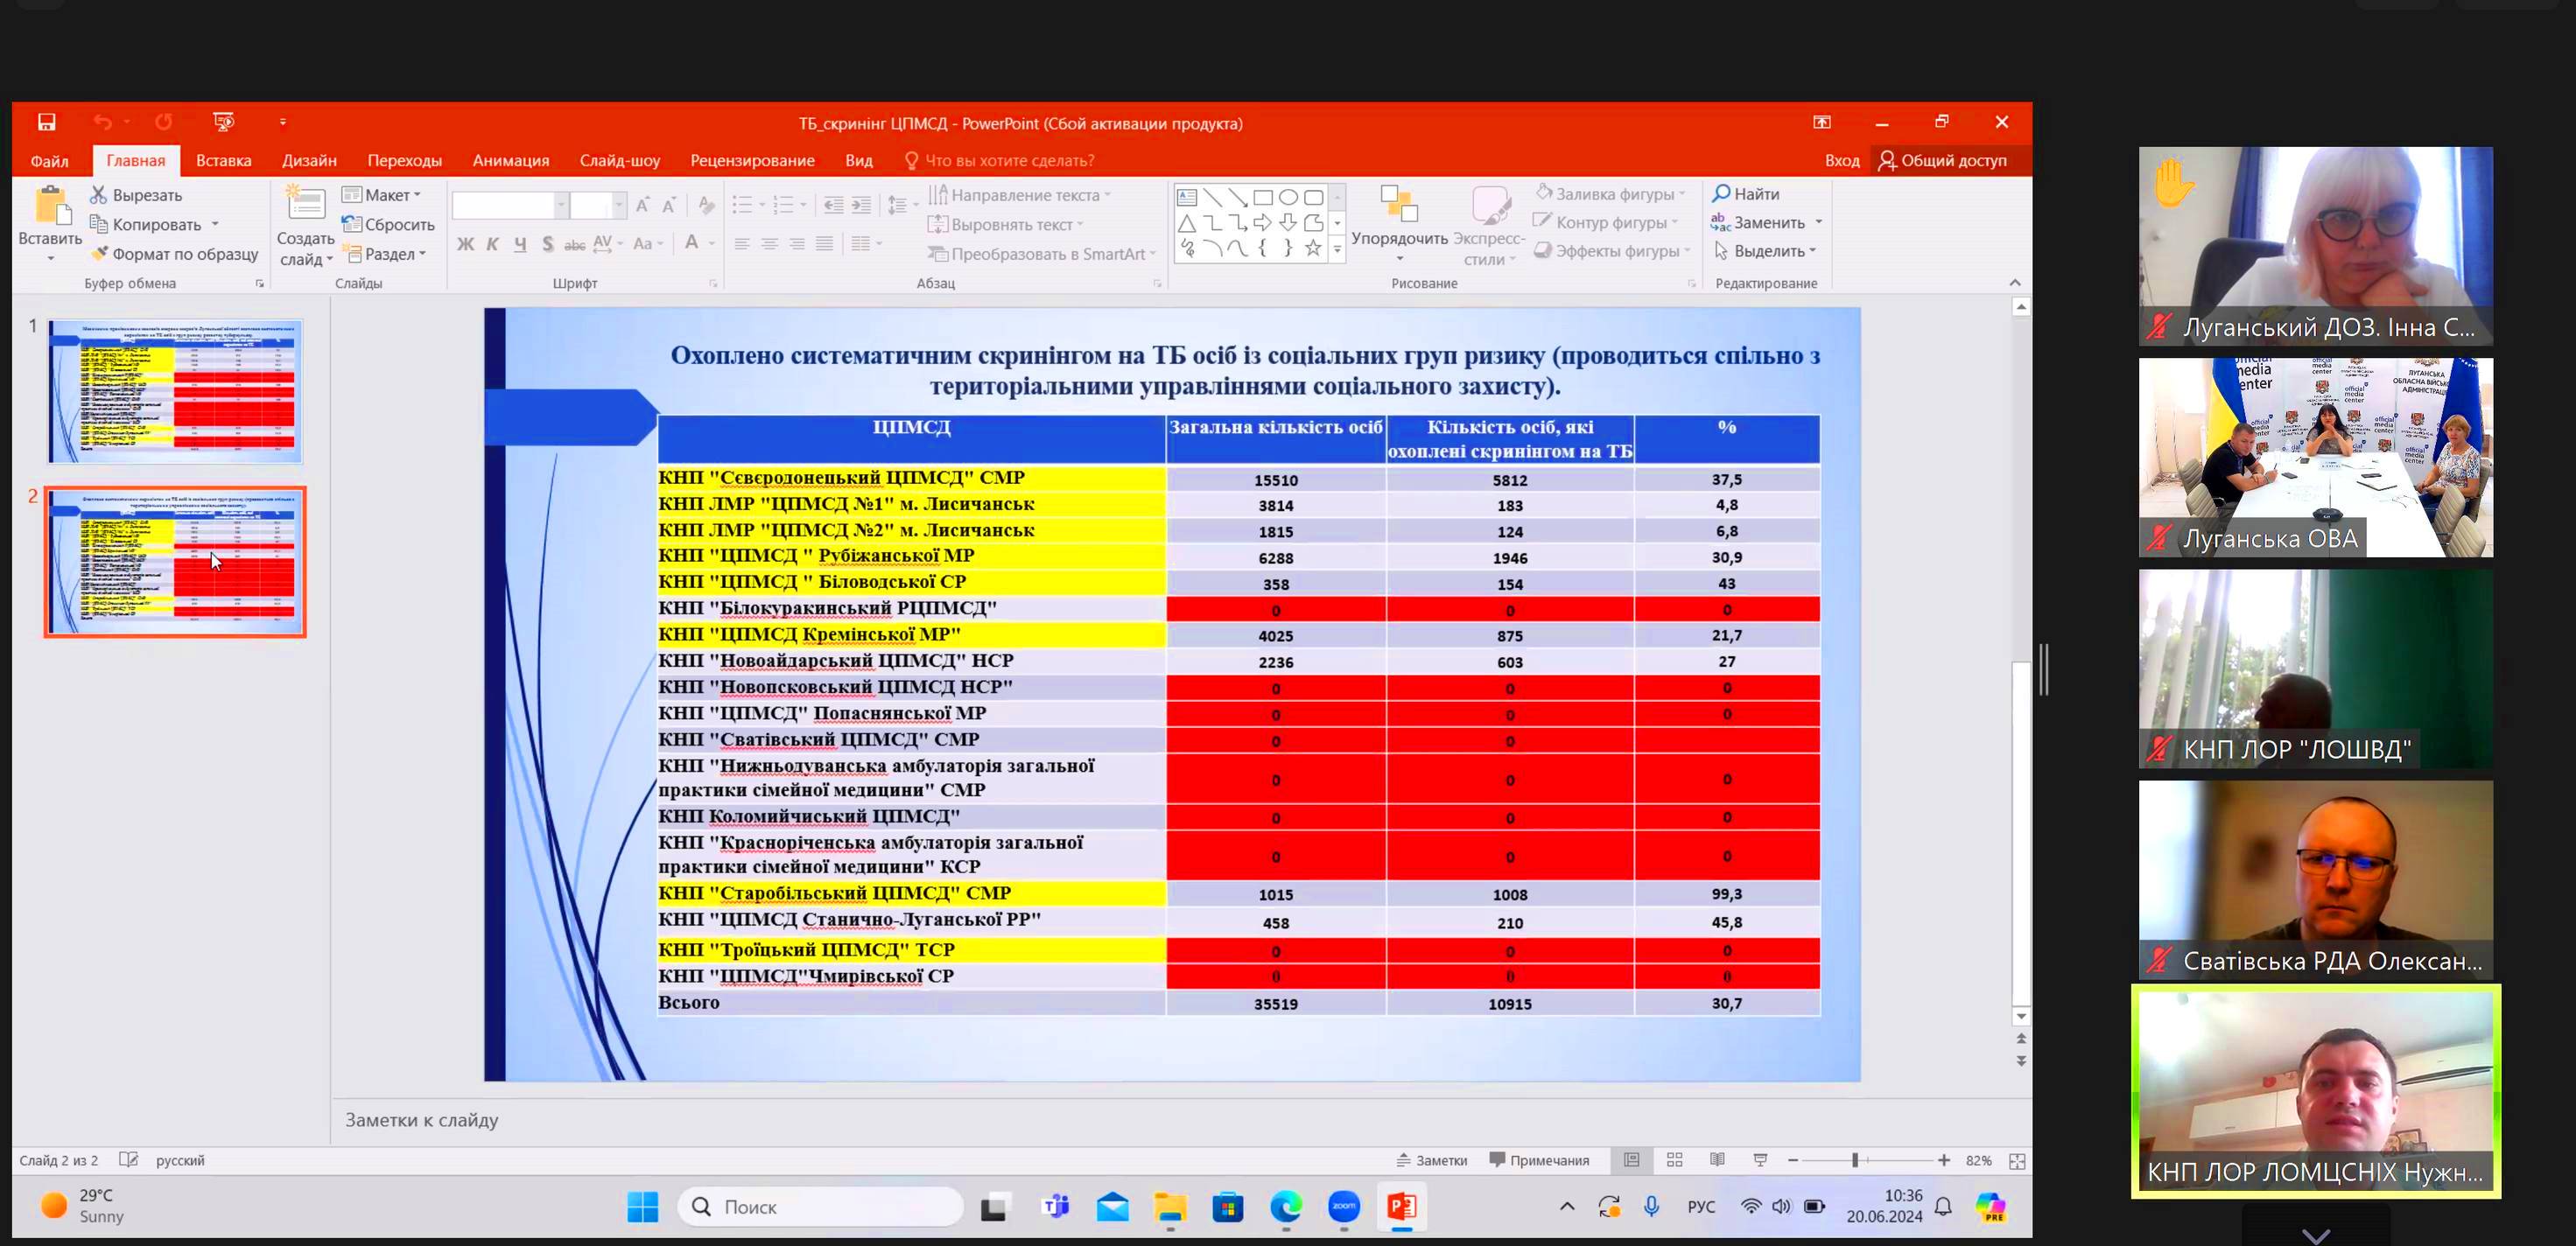Open the Вставить paste icon

point(52,205)
